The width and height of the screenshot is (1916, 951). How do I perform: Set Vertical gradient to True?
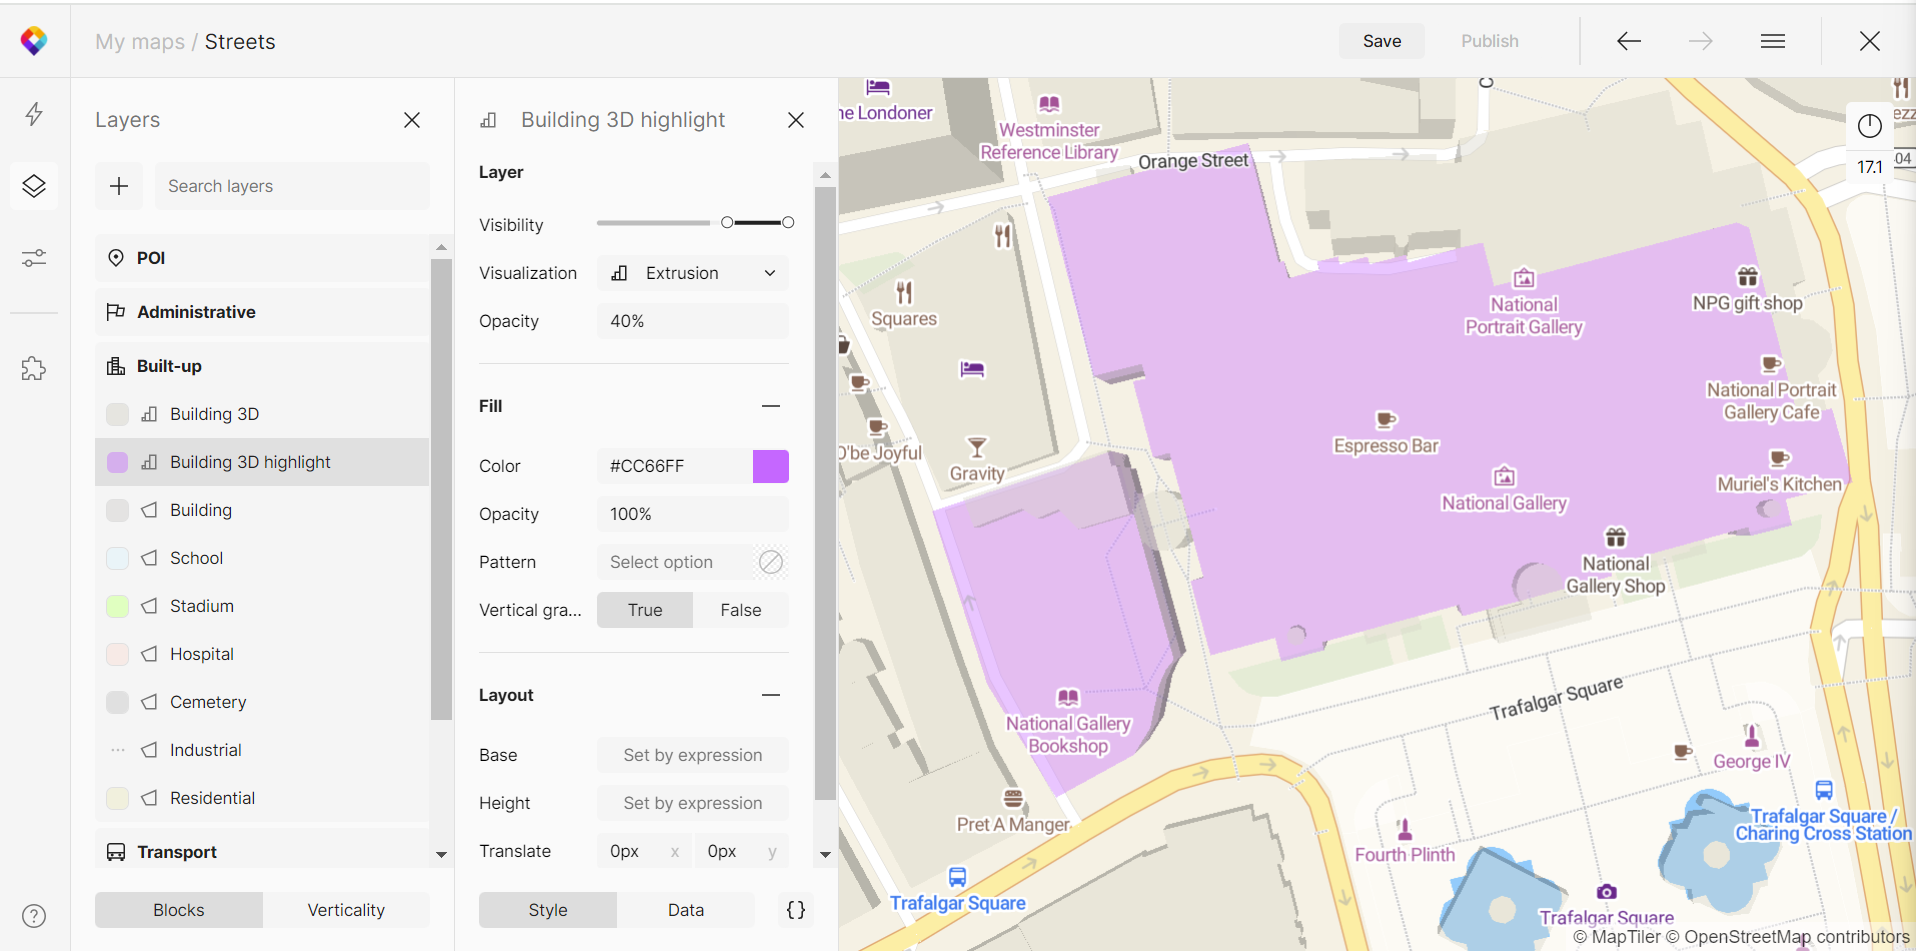click(645, 610)
